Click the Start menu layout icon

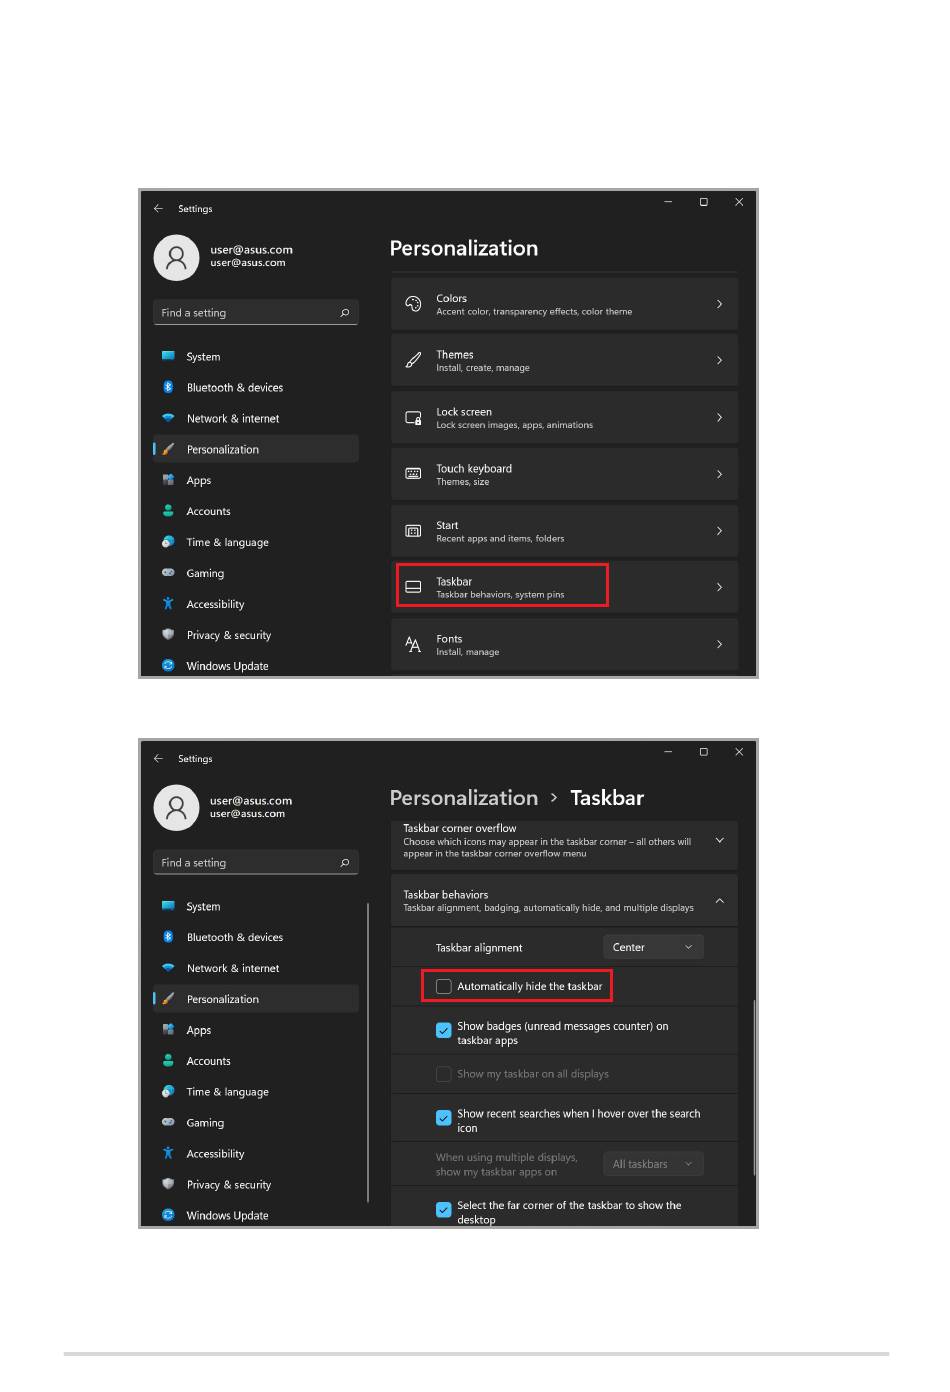[x=413, y=531]
